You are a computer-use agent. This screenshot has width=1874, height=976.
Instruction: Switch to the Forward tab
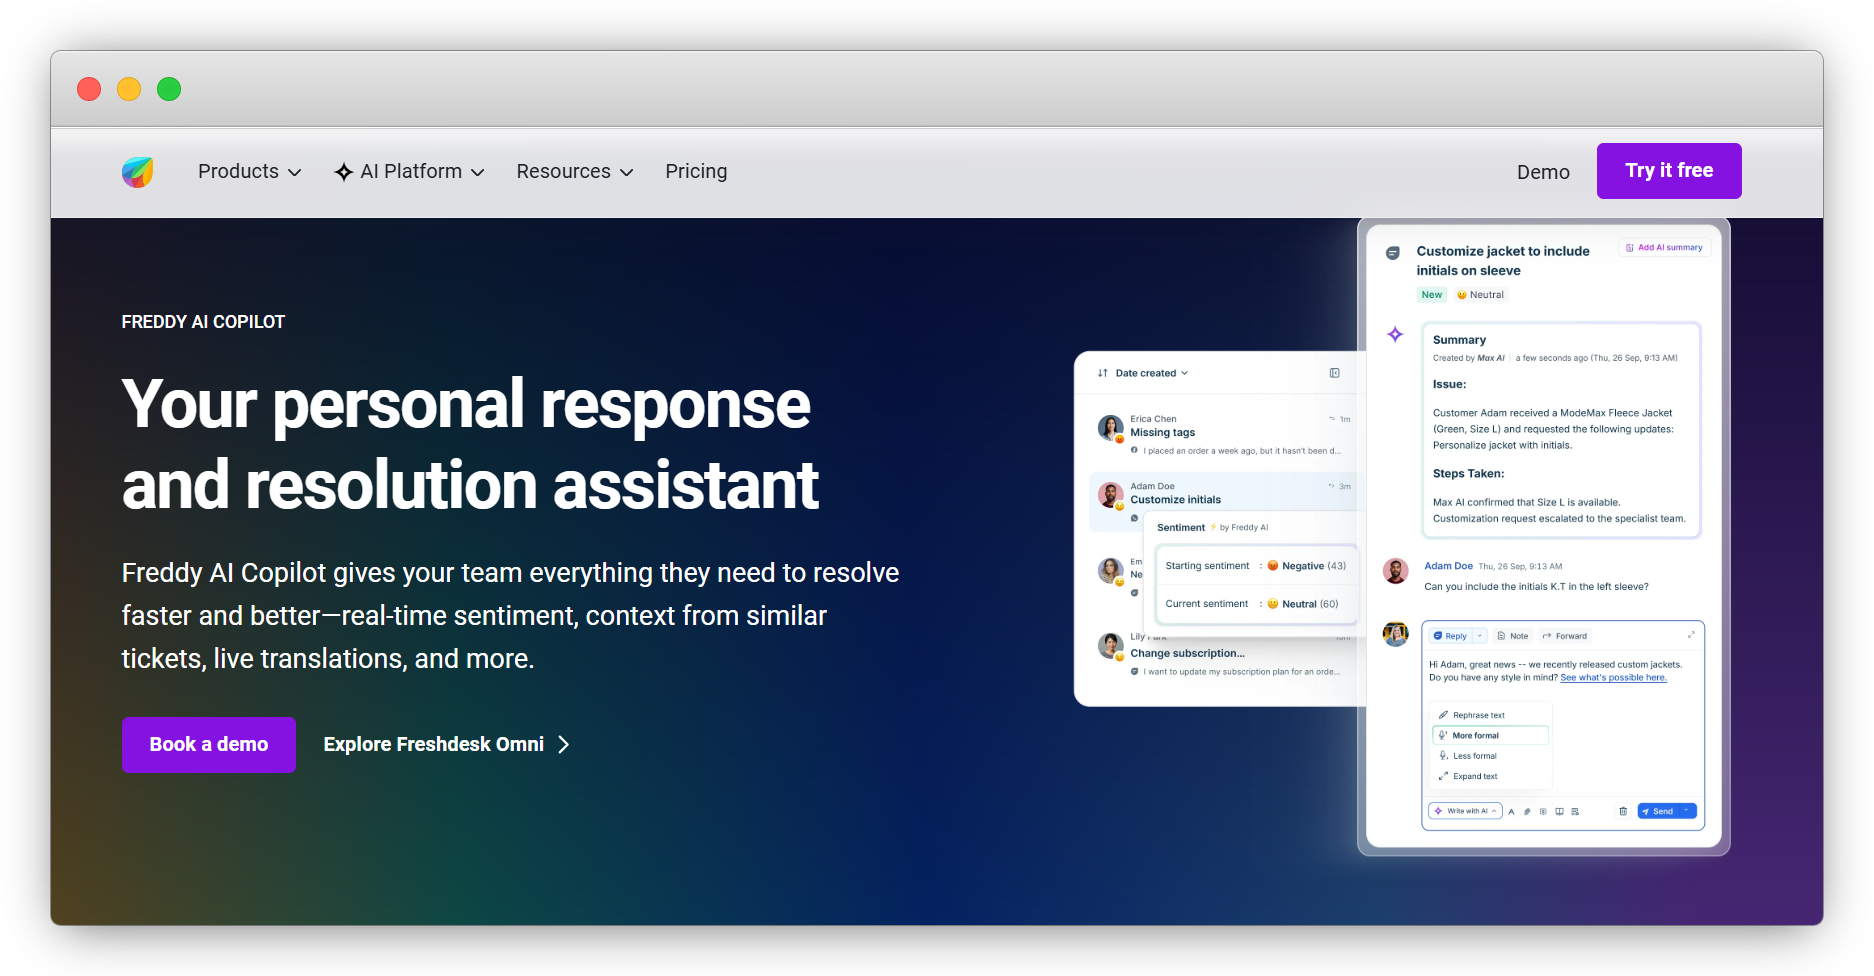tap(1565, 636)
